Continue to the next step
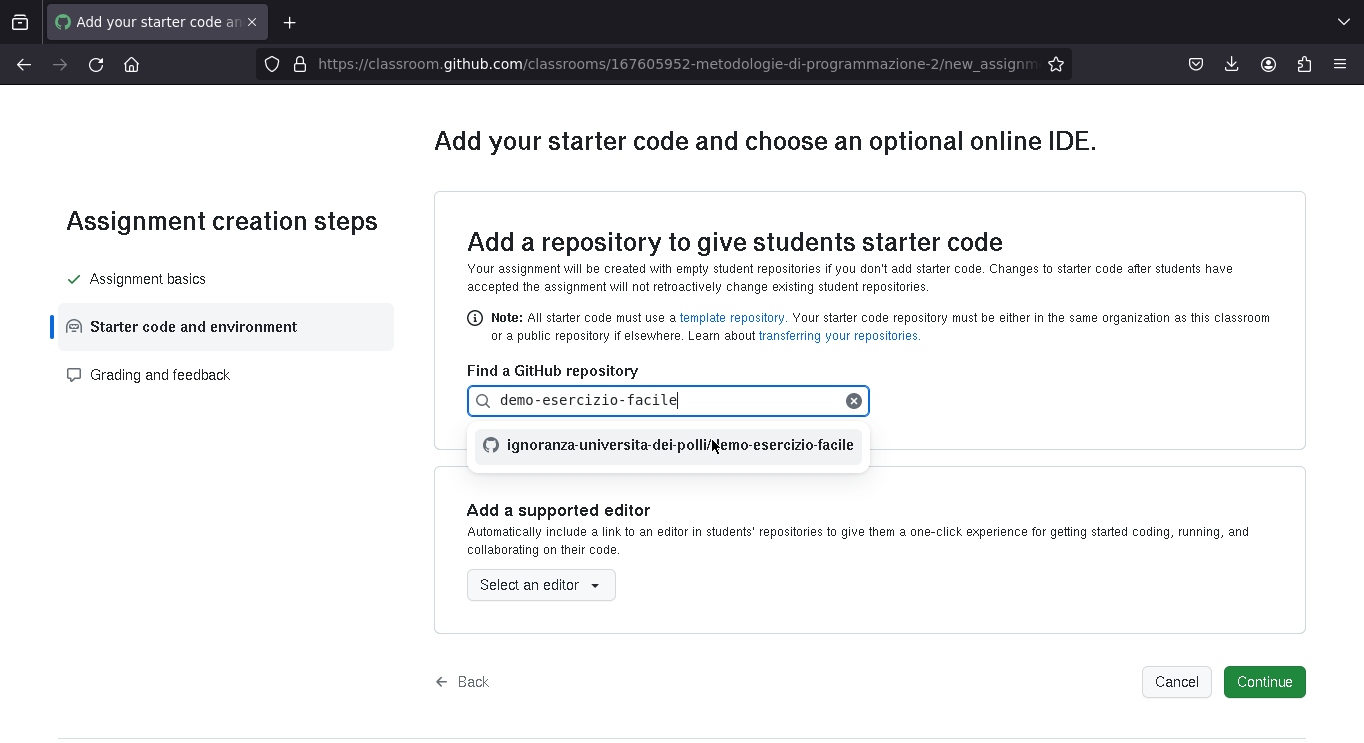 point(1265,682)
